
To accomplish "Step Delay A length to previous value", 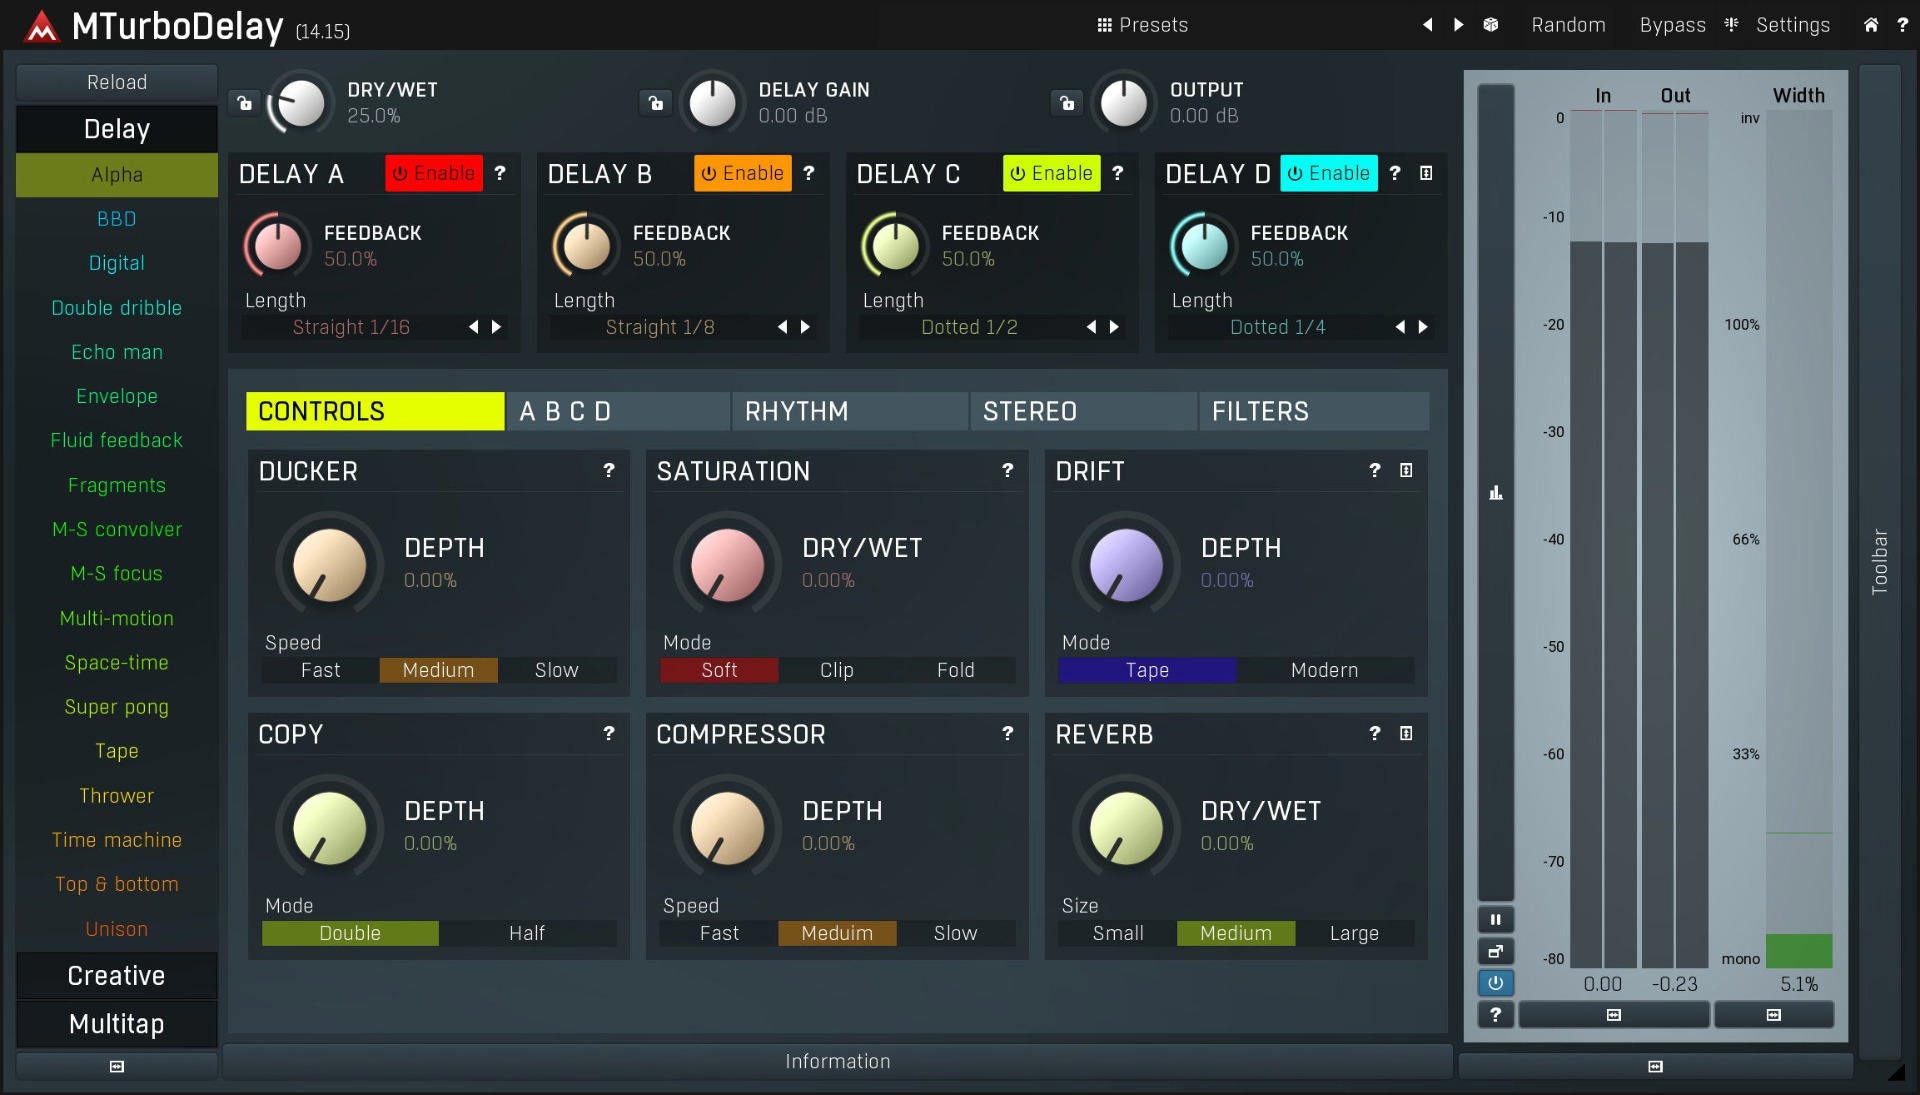I will (x=474, y=327).
